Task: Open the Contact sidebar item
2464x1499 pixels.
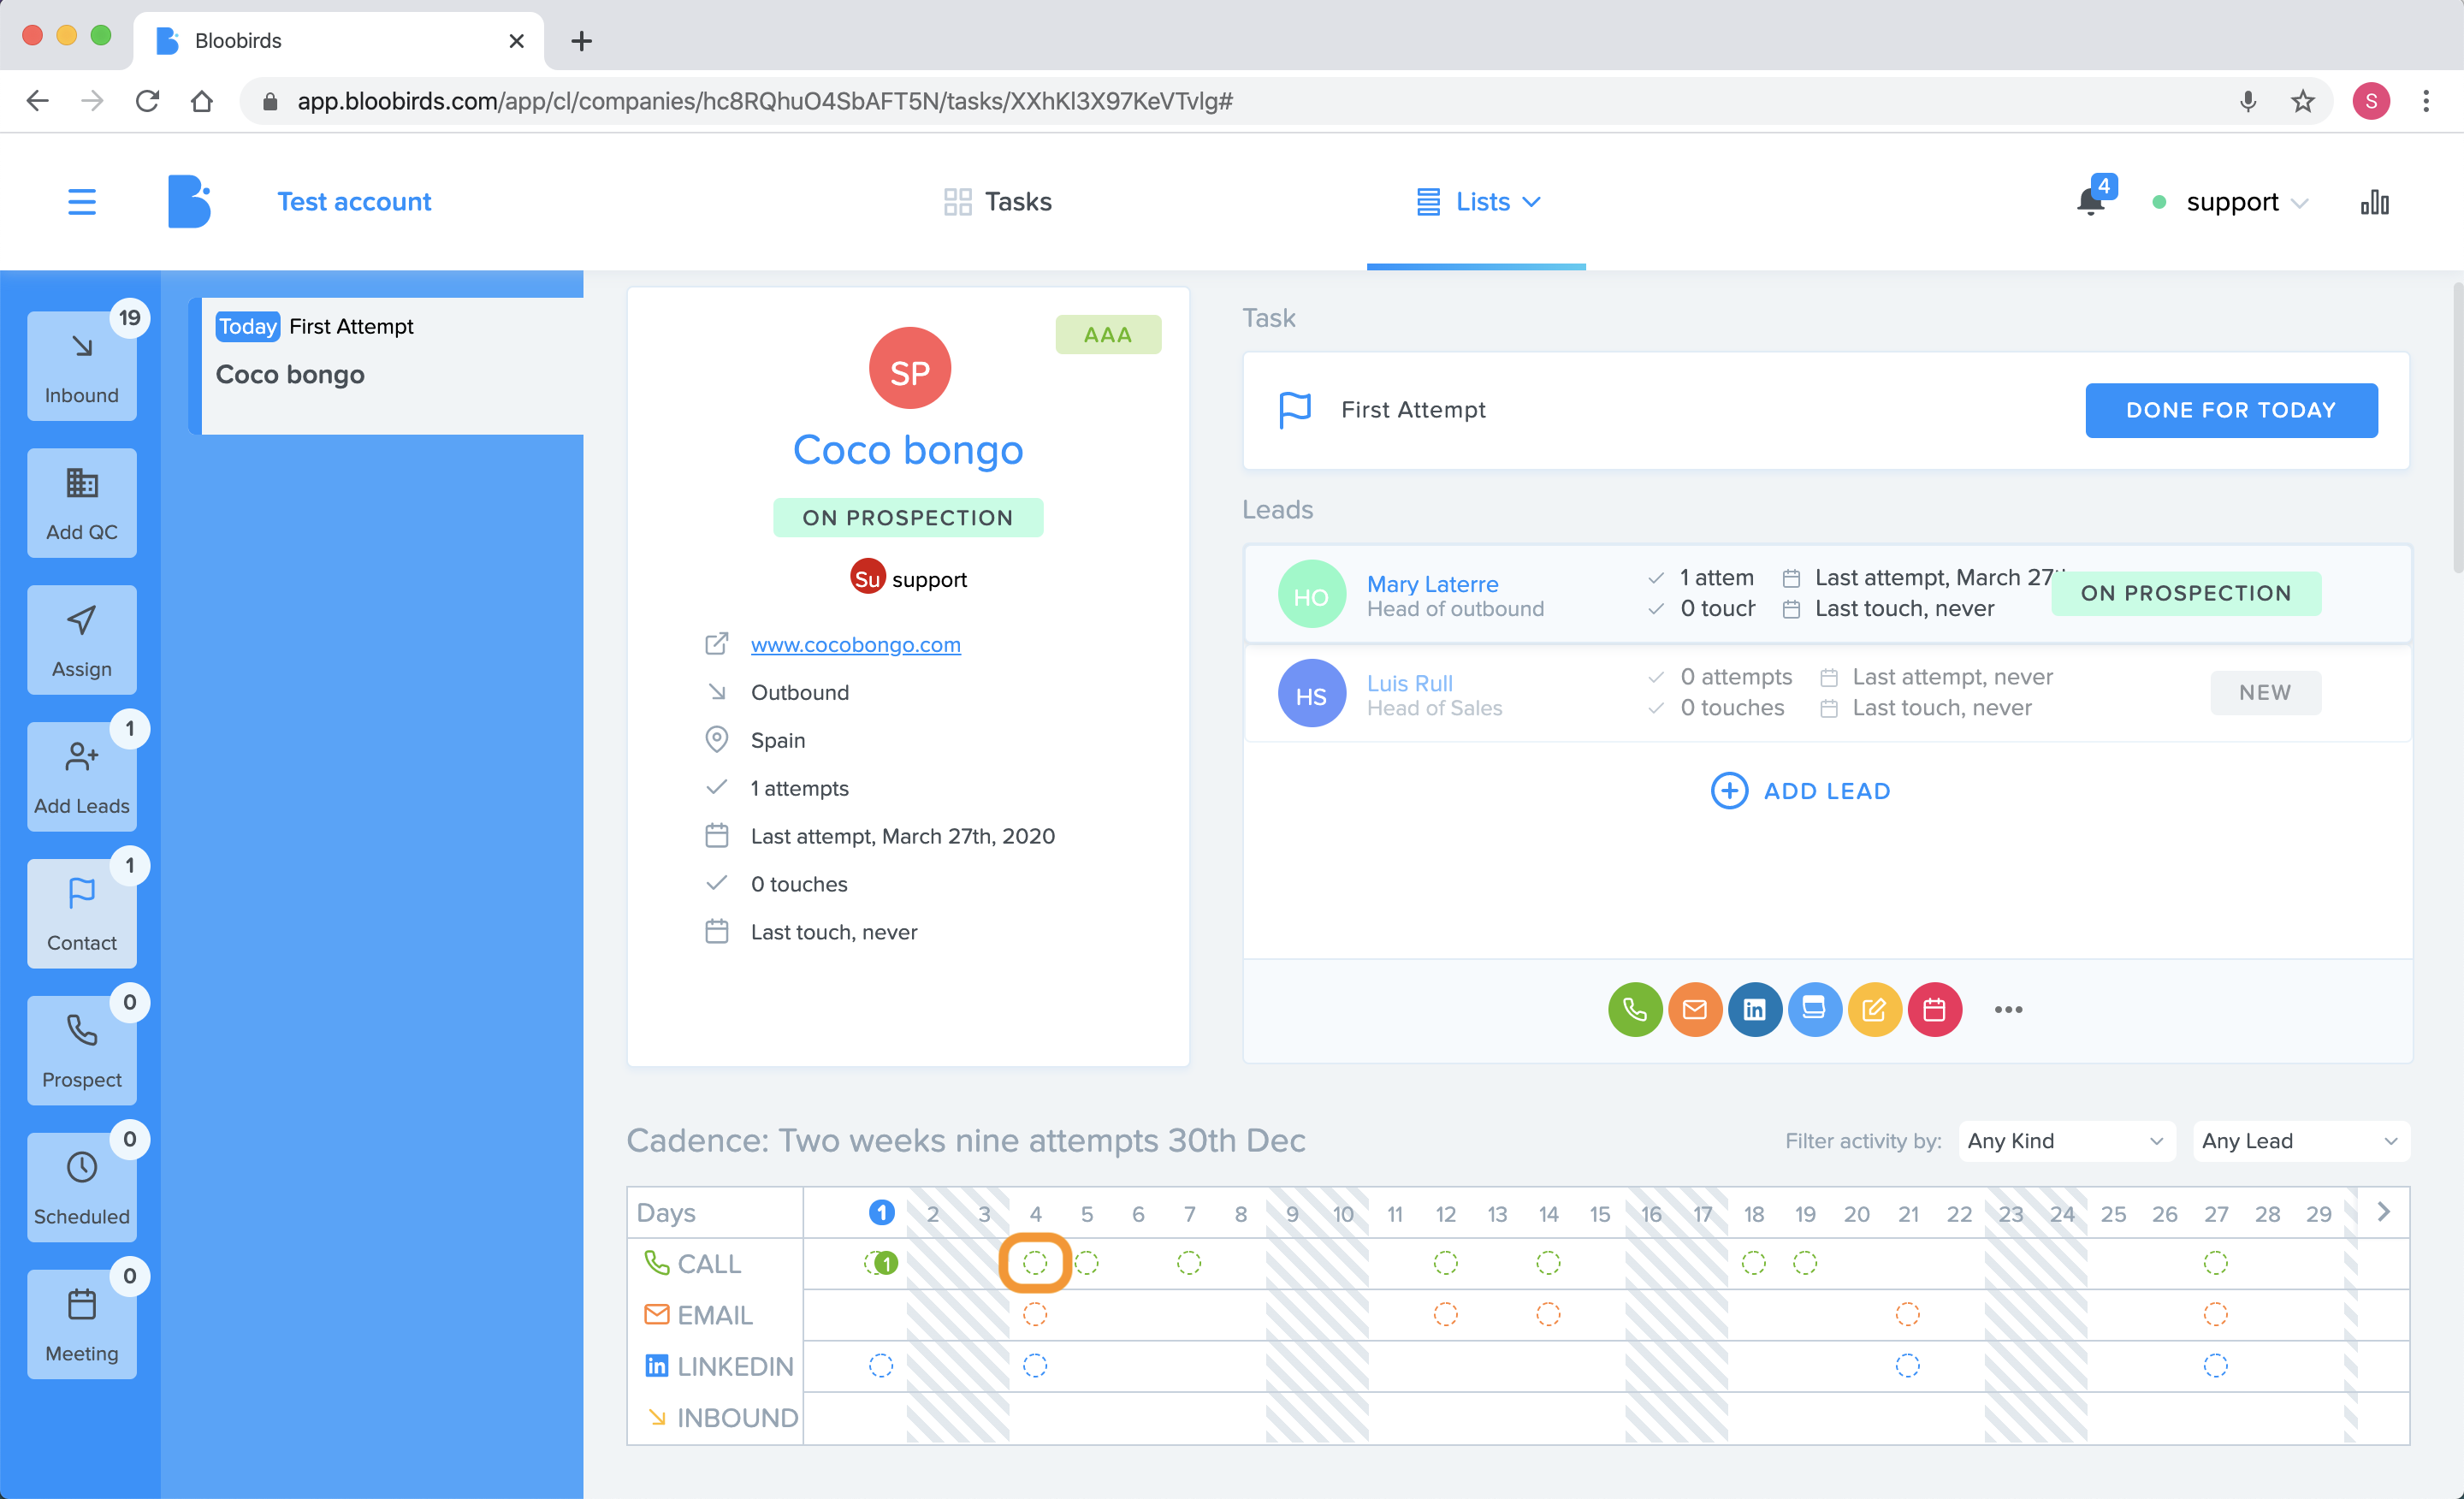Action: [x=82, y=914]
